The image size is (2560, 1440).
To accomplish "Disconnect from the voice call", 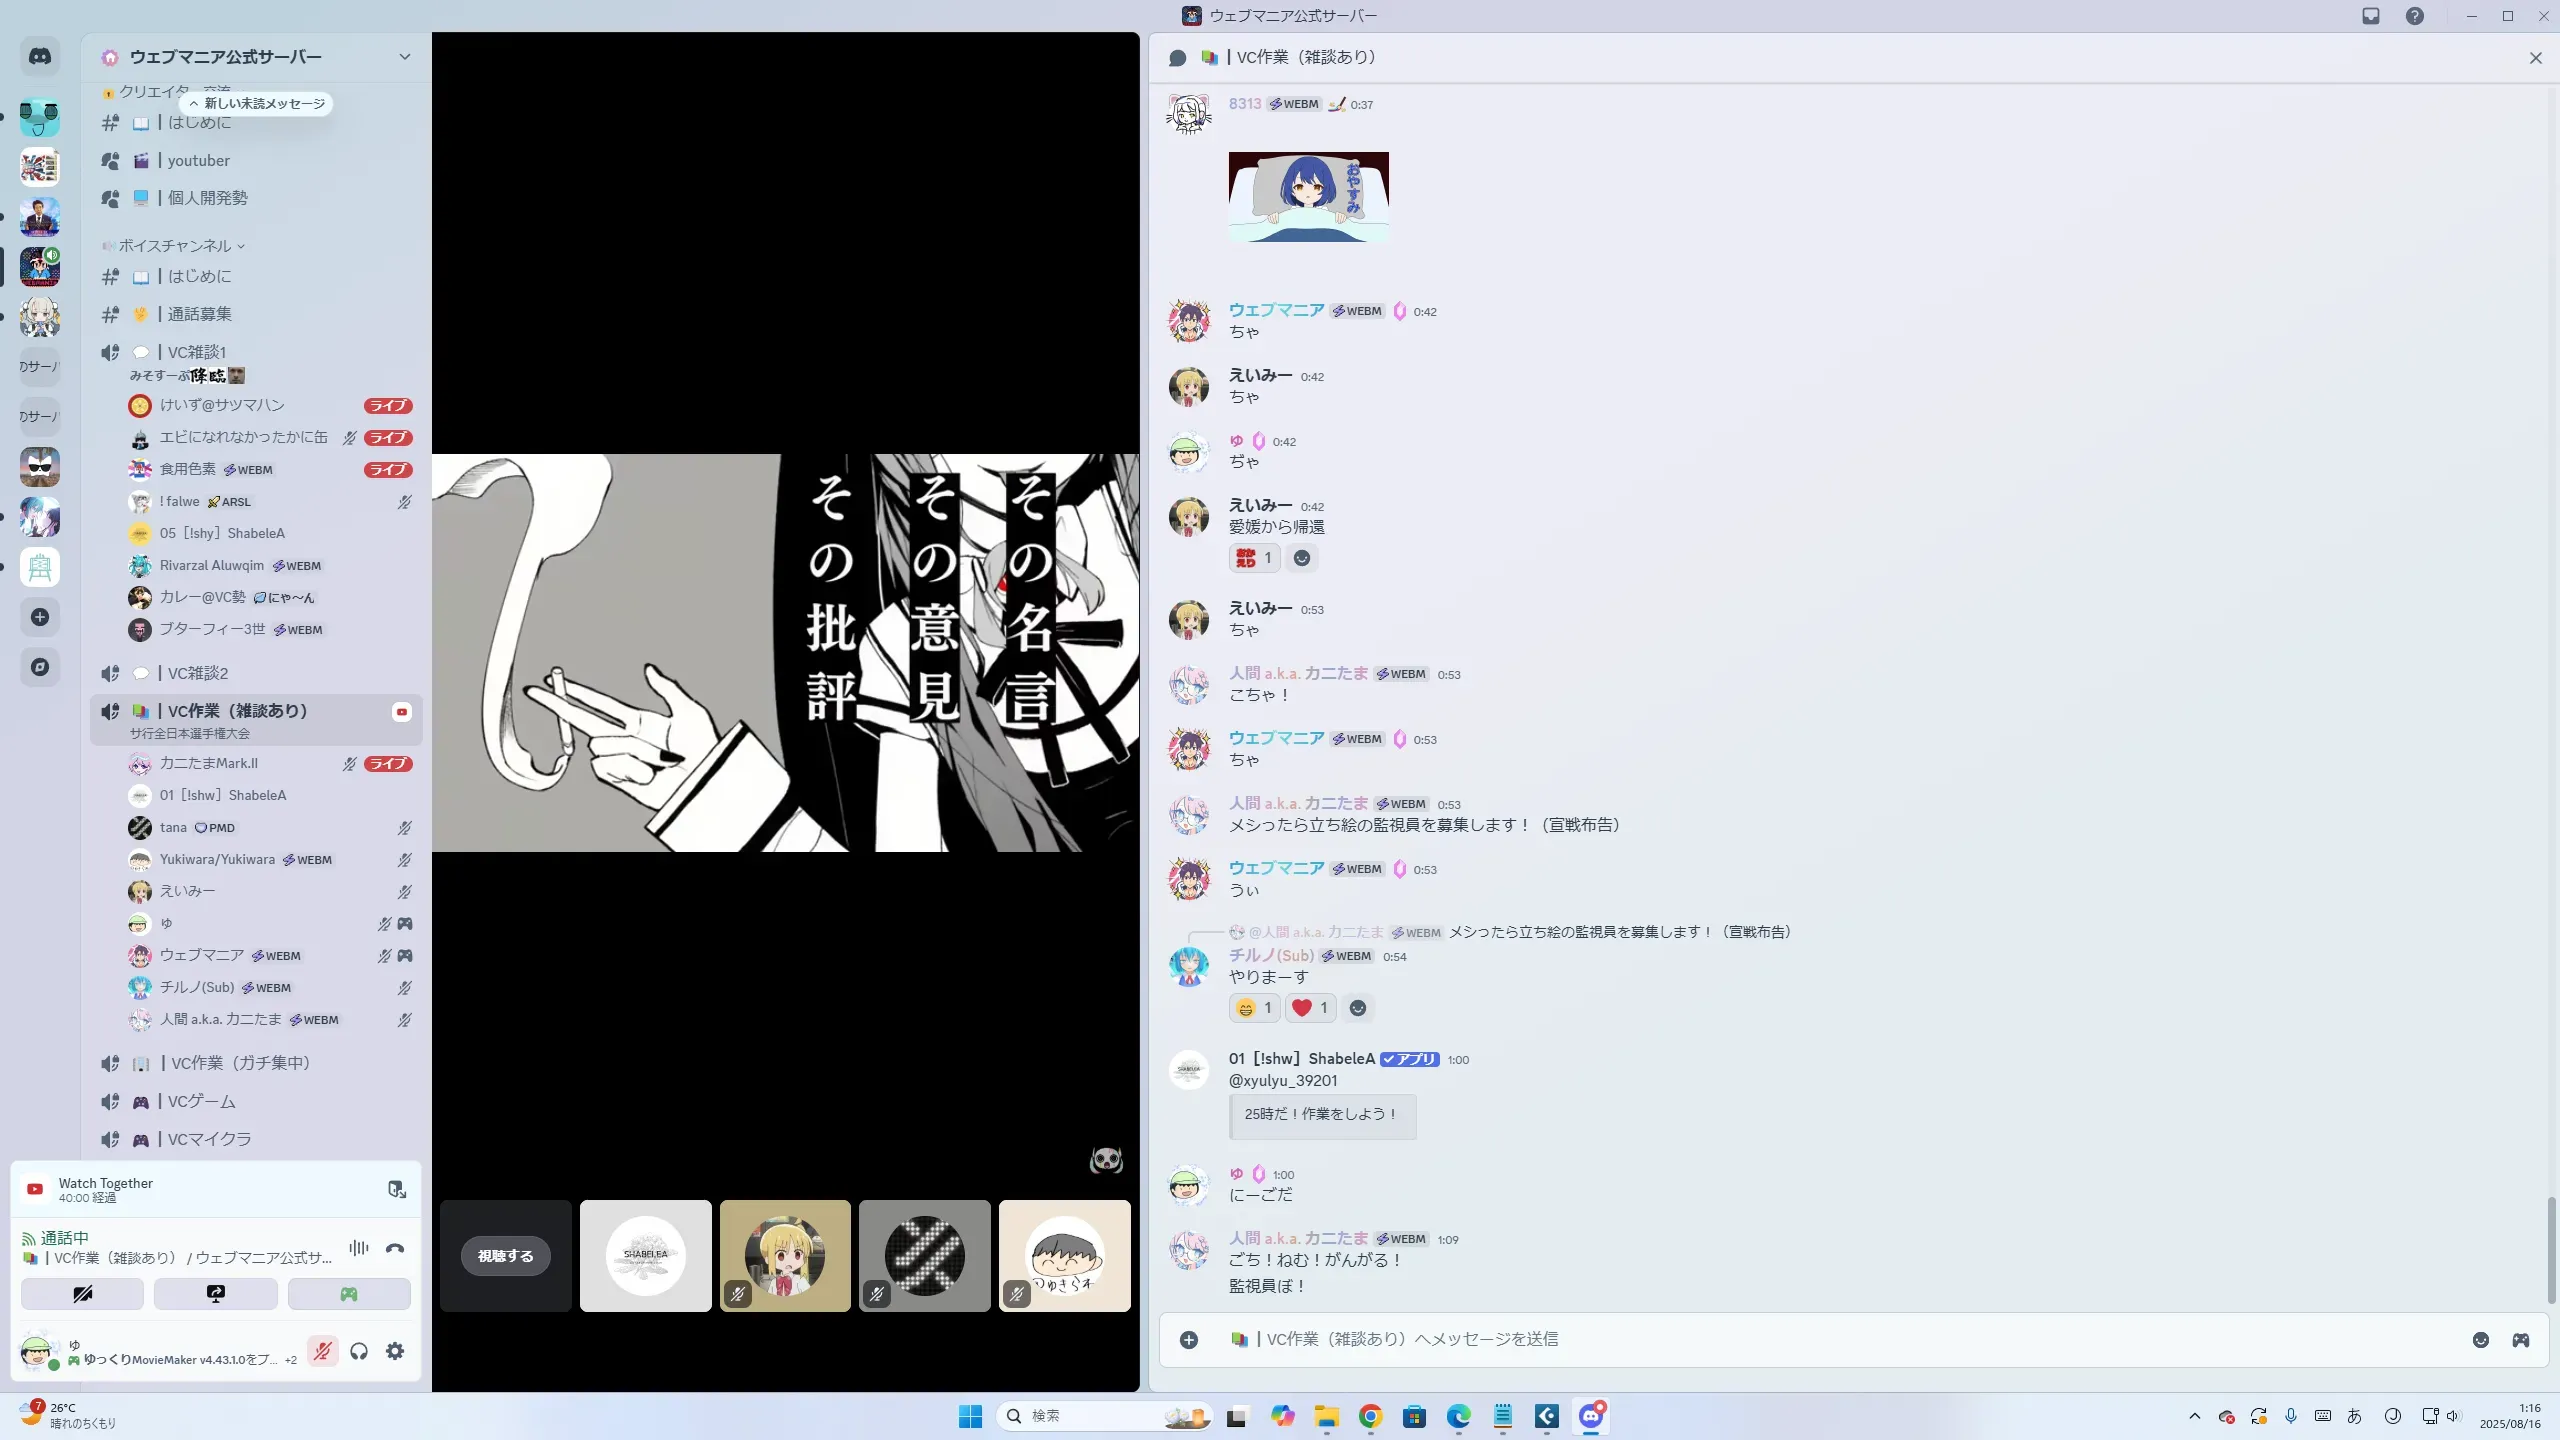I will 395,1248.
